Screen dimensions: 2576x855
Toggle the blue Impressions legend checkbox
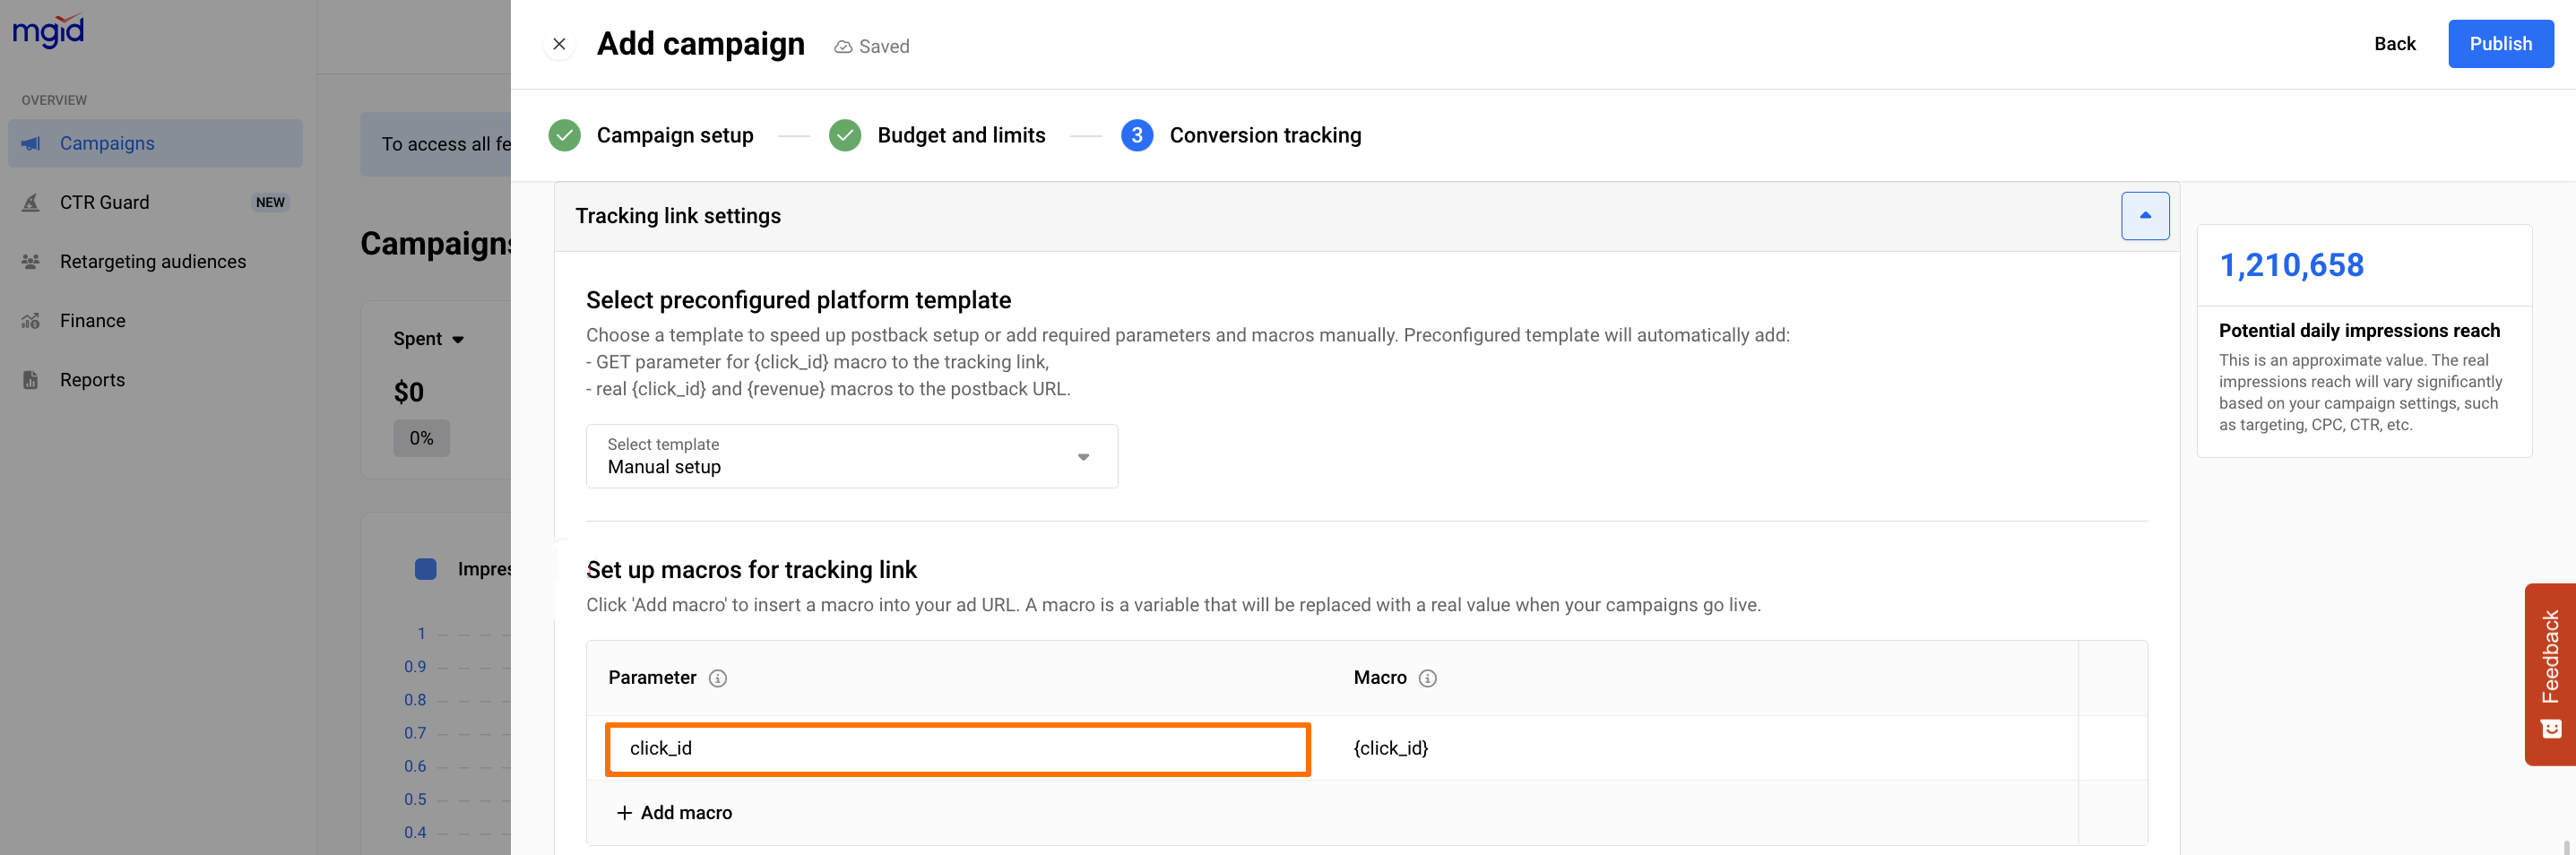pyautogui.click(x=426, y=569)
